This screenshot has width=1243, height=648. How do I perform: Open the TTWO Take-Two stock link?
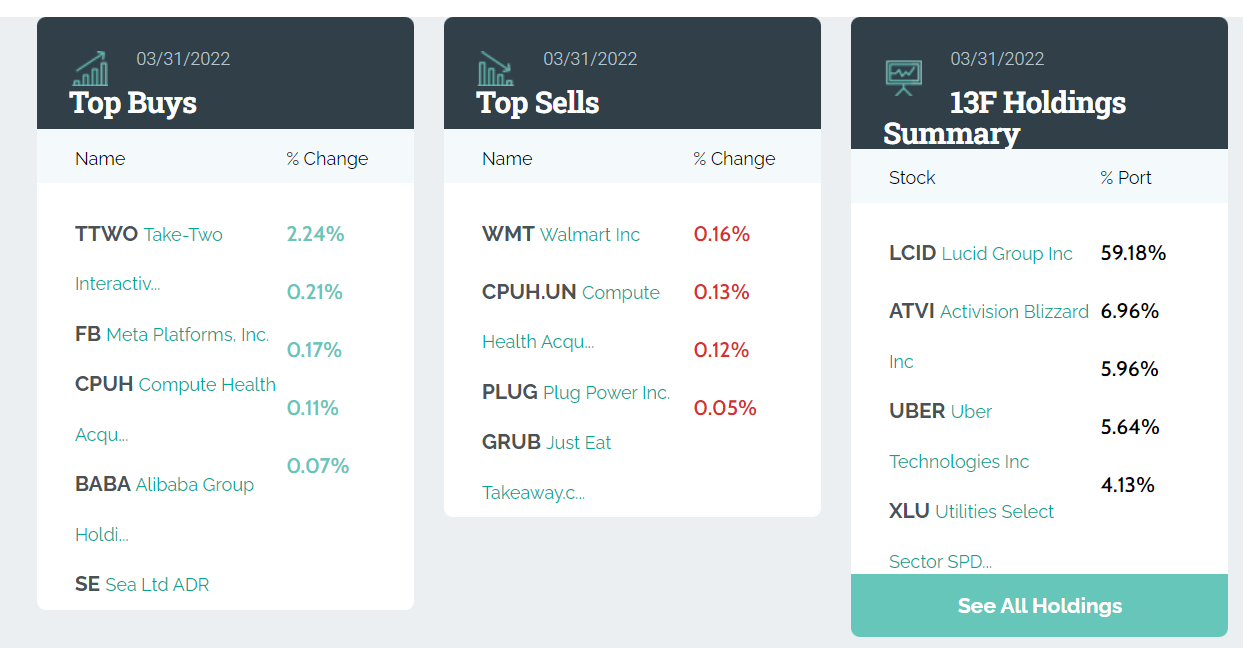point(149,235)
